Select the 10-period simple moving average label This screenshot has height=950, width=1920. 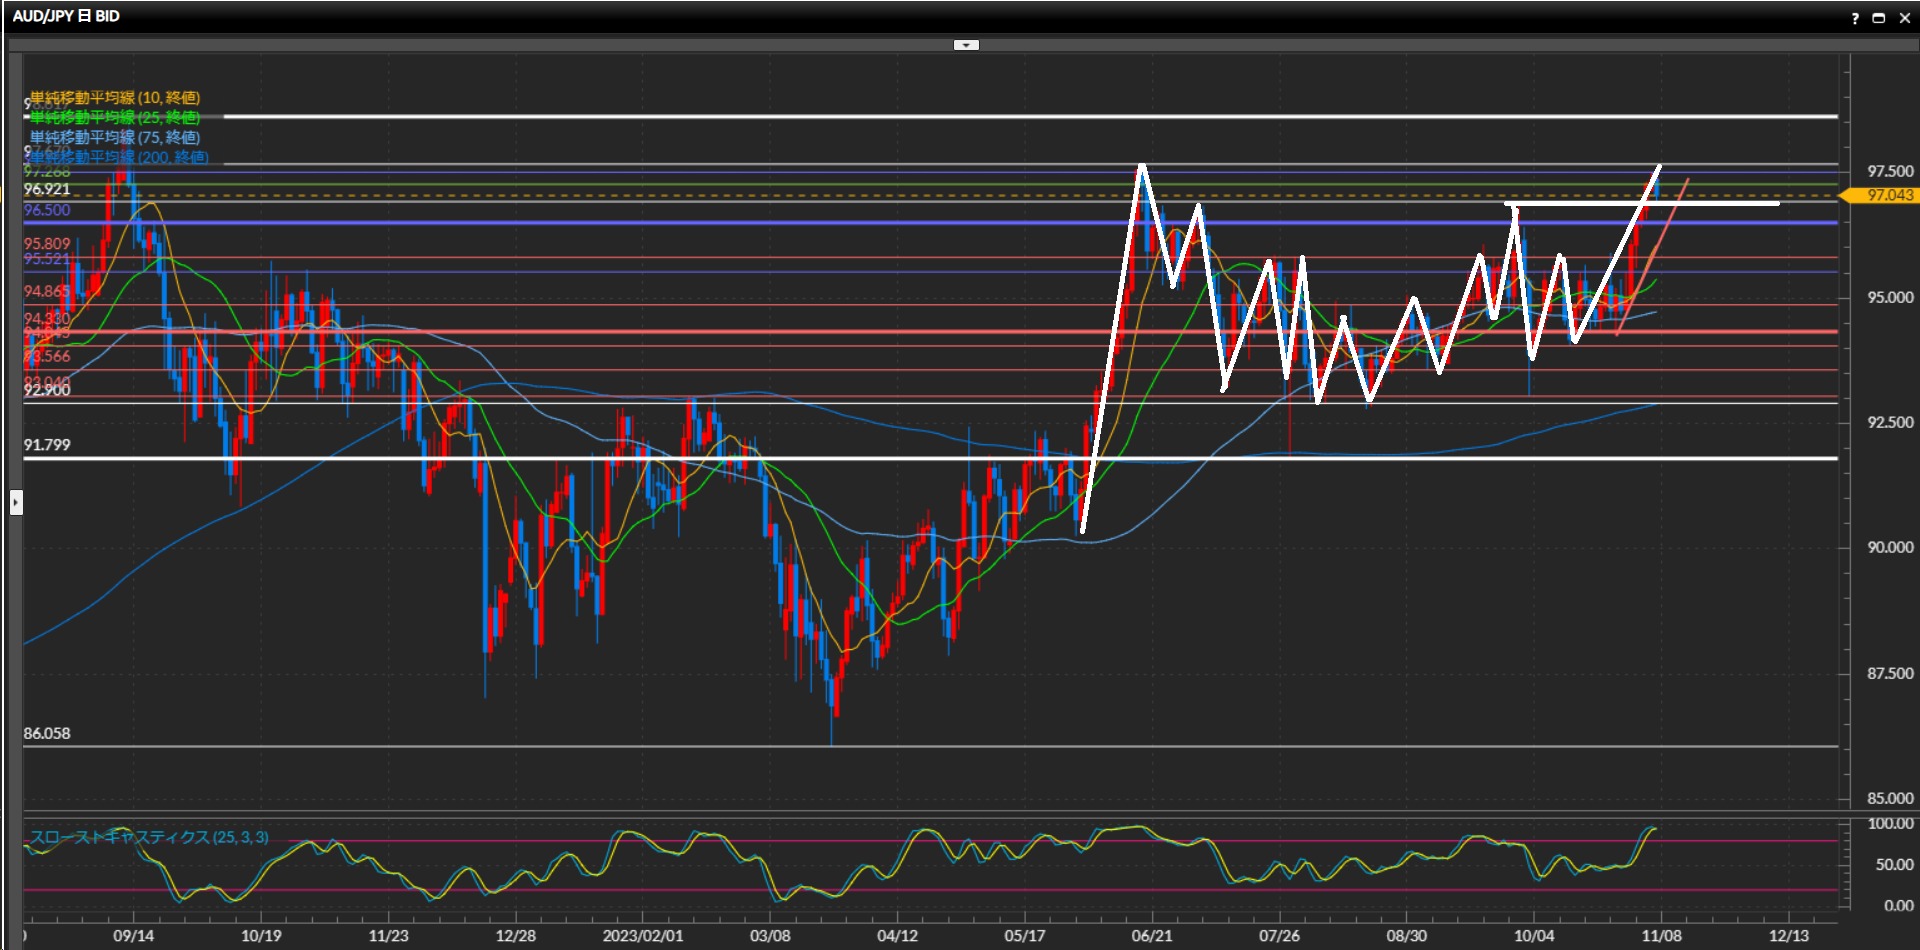(x=115, y=97)
